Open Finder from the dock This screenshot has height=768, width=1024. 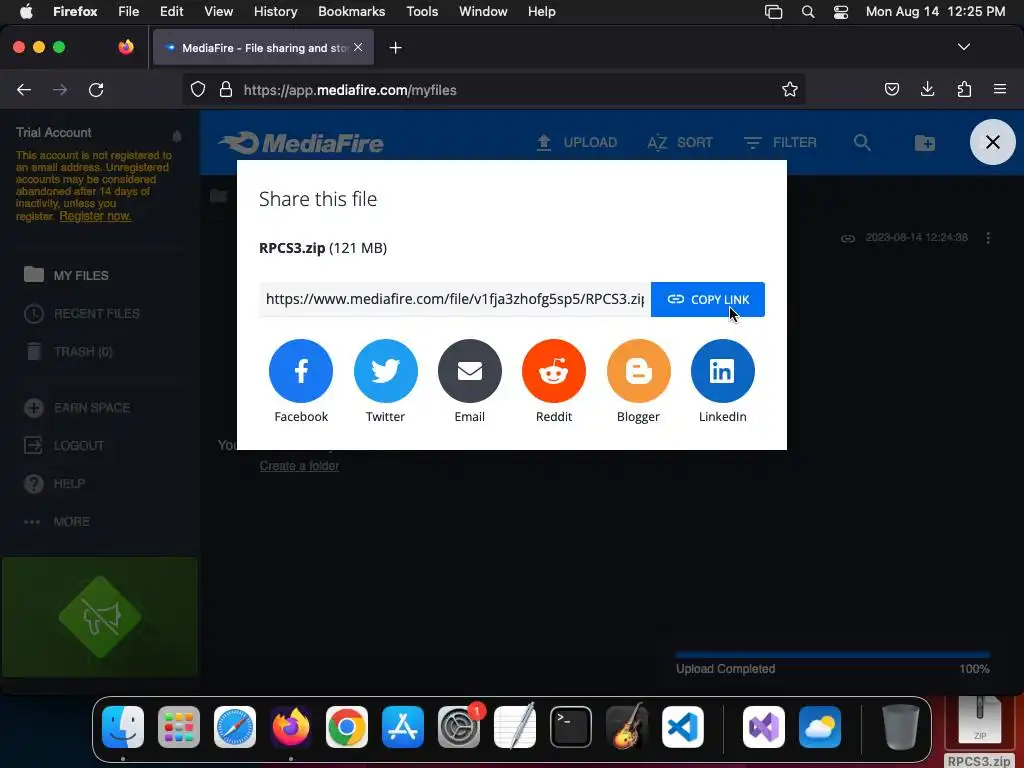click(123, 727)
